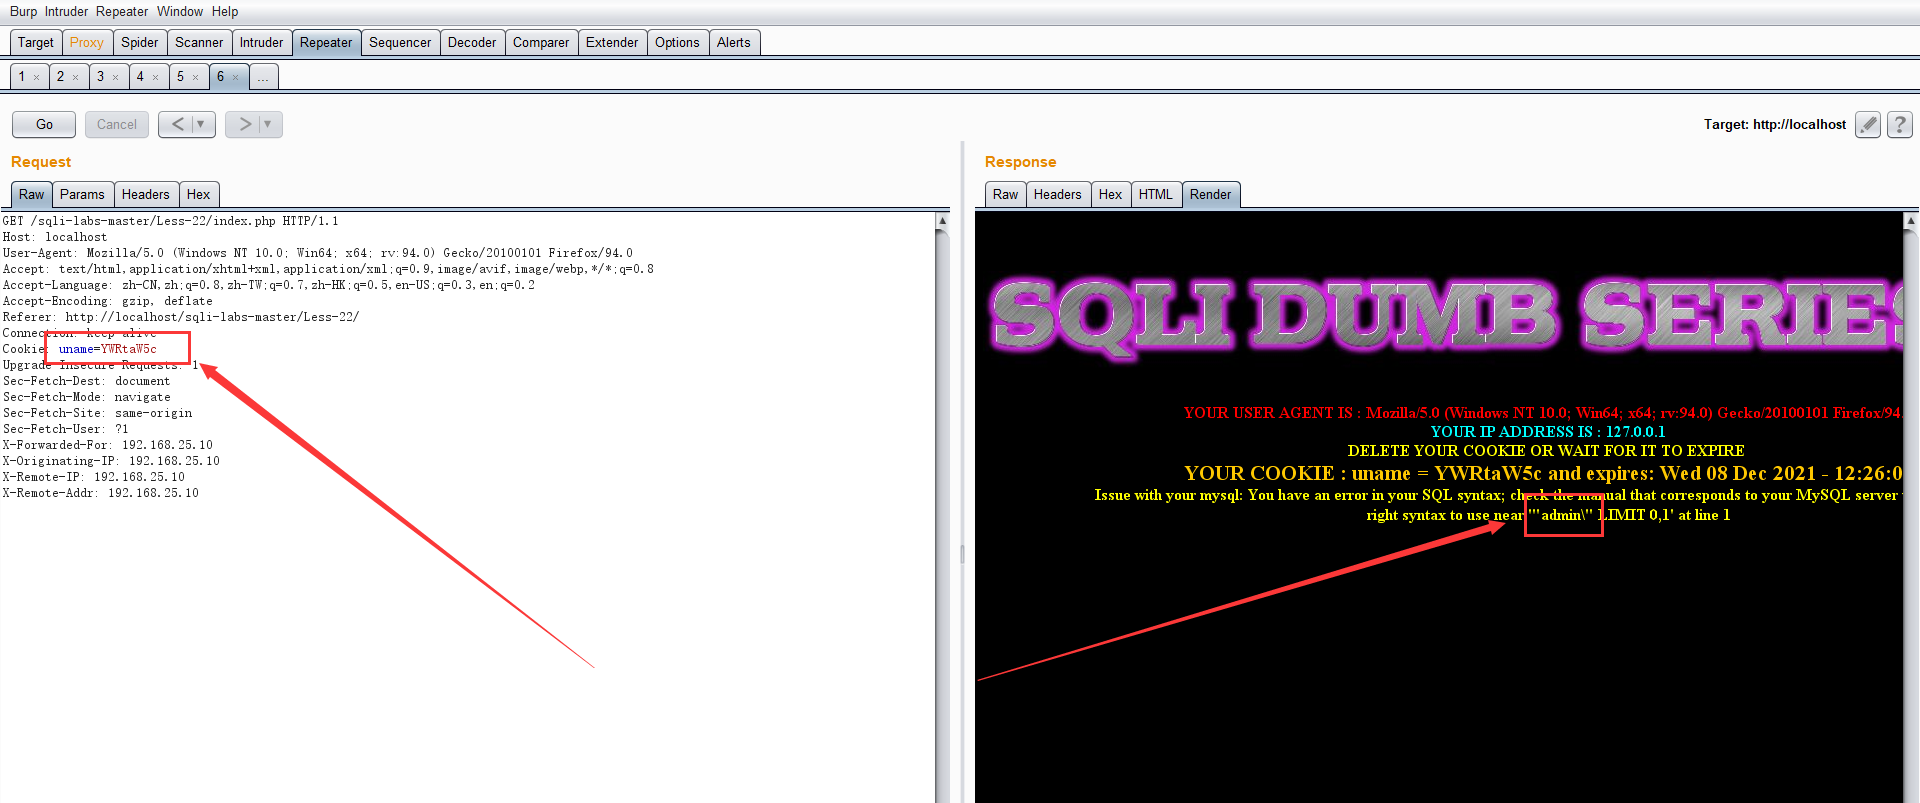
Task: Close Repeater tab 6
Action: (x=236, y=77)
